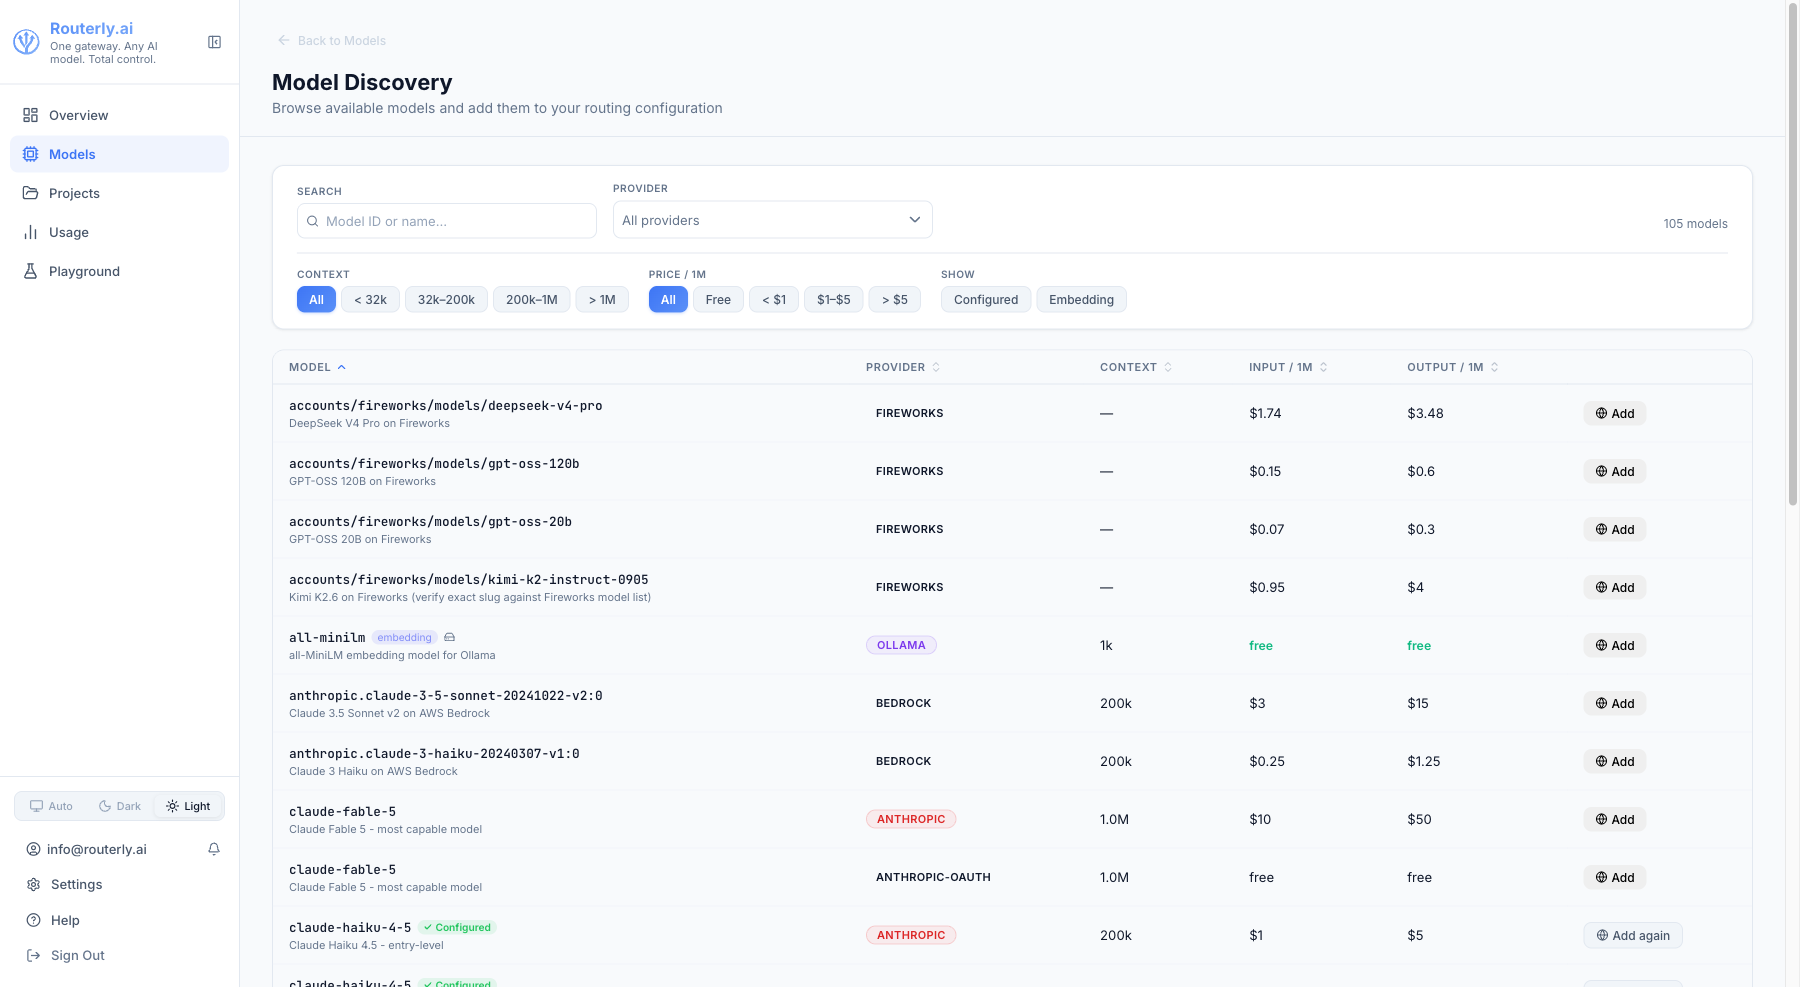This screenshot has height=987, width=1800.
Task: Toggle the Embedding show filter
Action: (x=1081, y=299)
